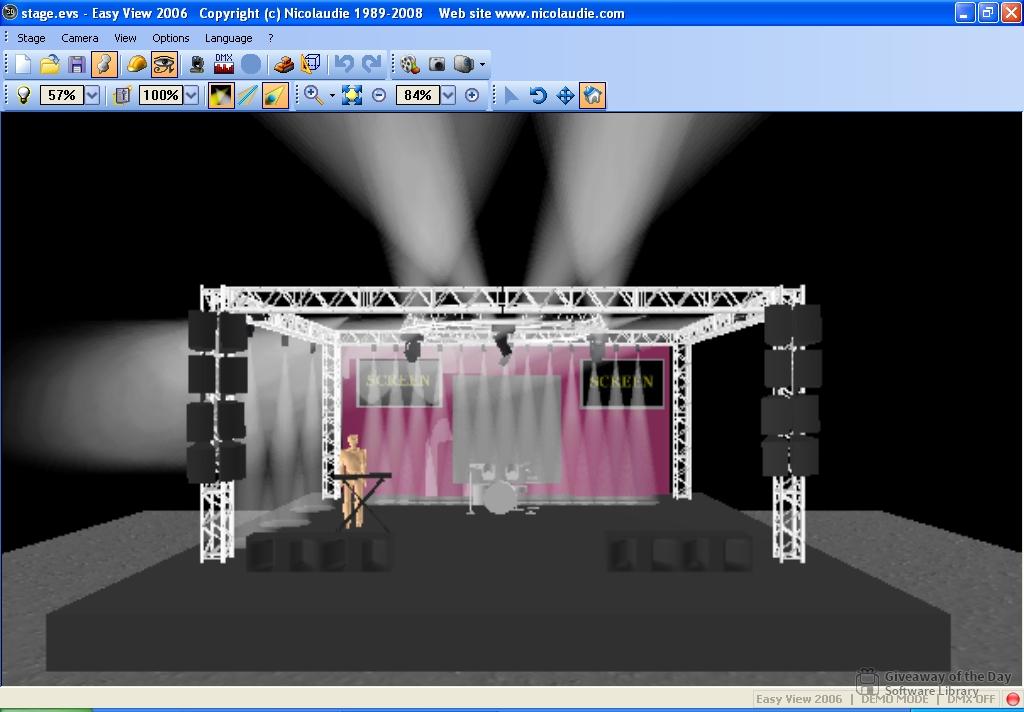The image size is (1024, 712).
Task: Open the zoom tool dropdown arrow
Action: (x=332, y=95)
